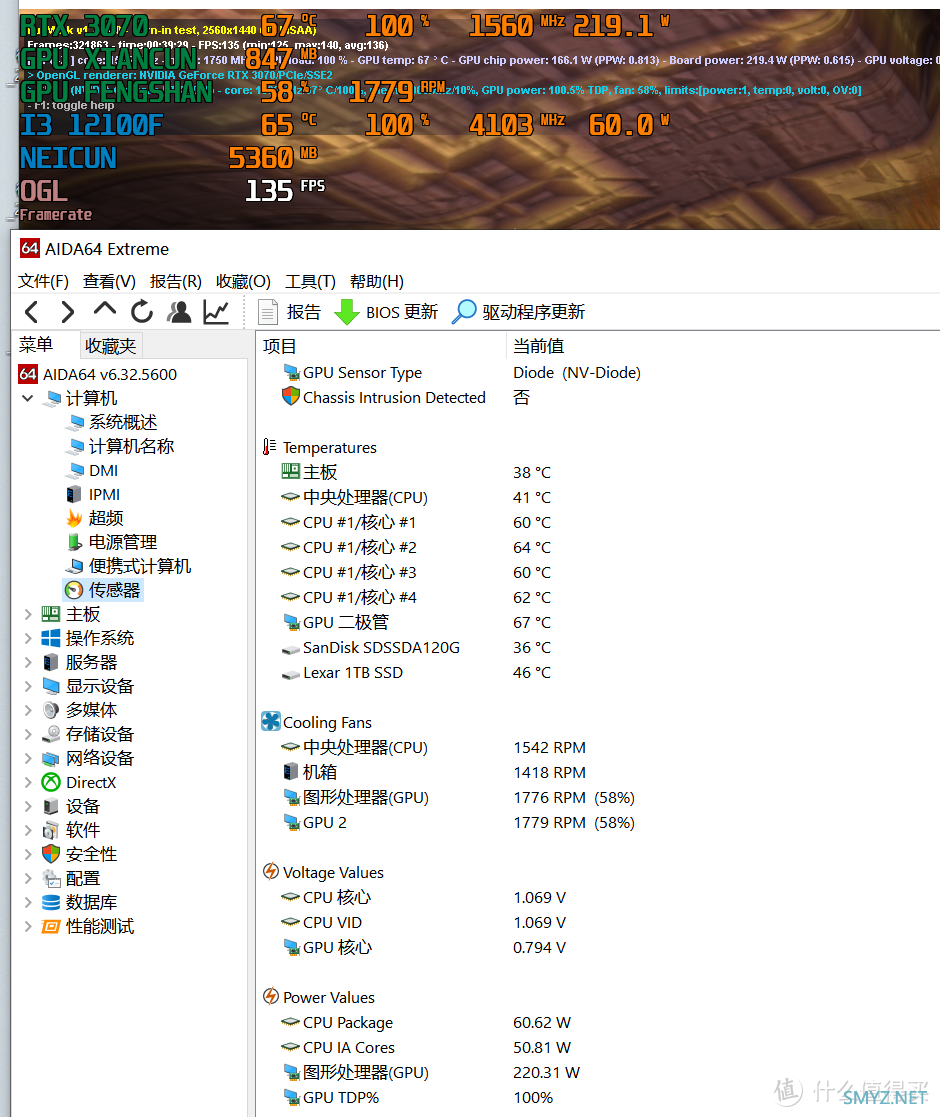Switch to the 收藏夹 tab
Screen dimensions: 940x1117
[x=110, y=346]
